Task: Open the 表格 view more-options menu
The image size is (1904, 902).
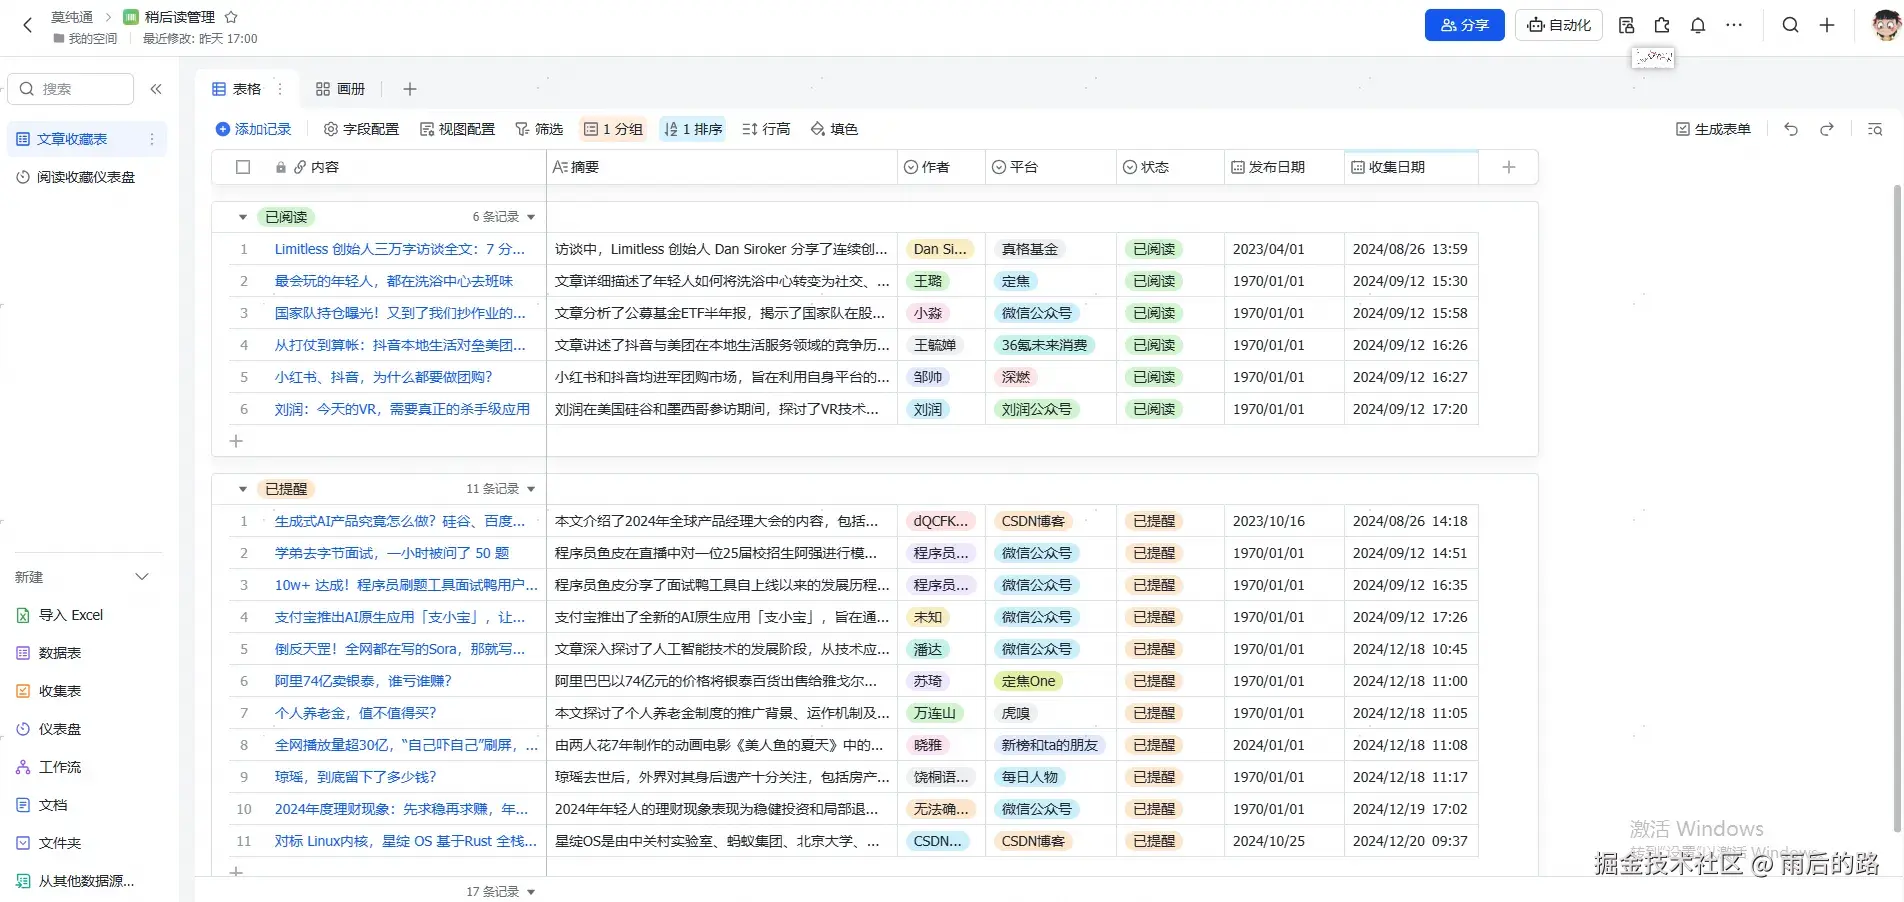Action: (x=280, y=88)
